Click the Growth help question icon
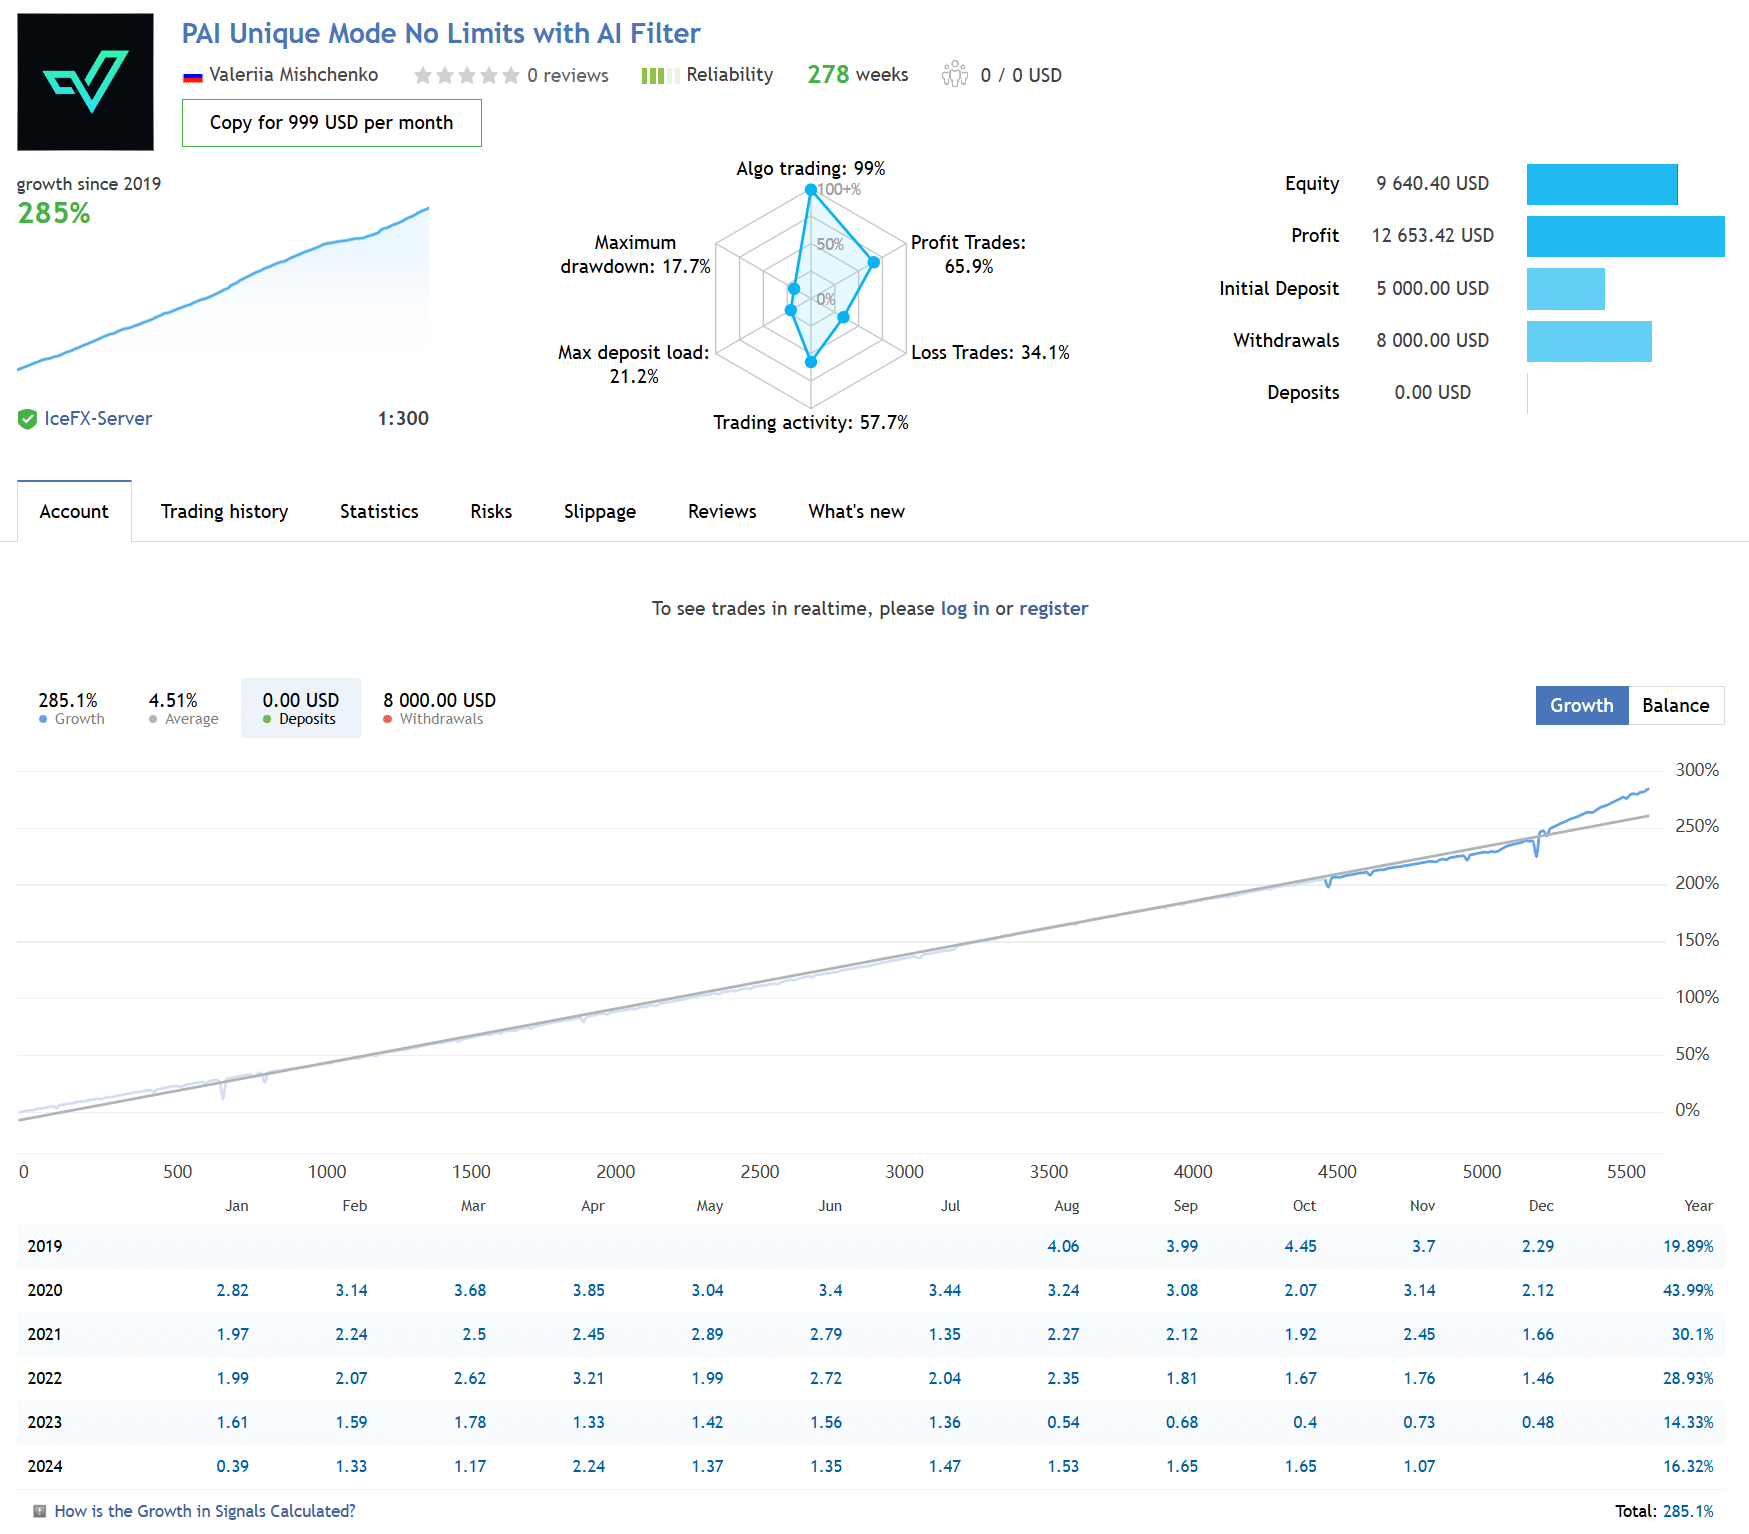The image size is (1749, 1534). coord(40,1511)
